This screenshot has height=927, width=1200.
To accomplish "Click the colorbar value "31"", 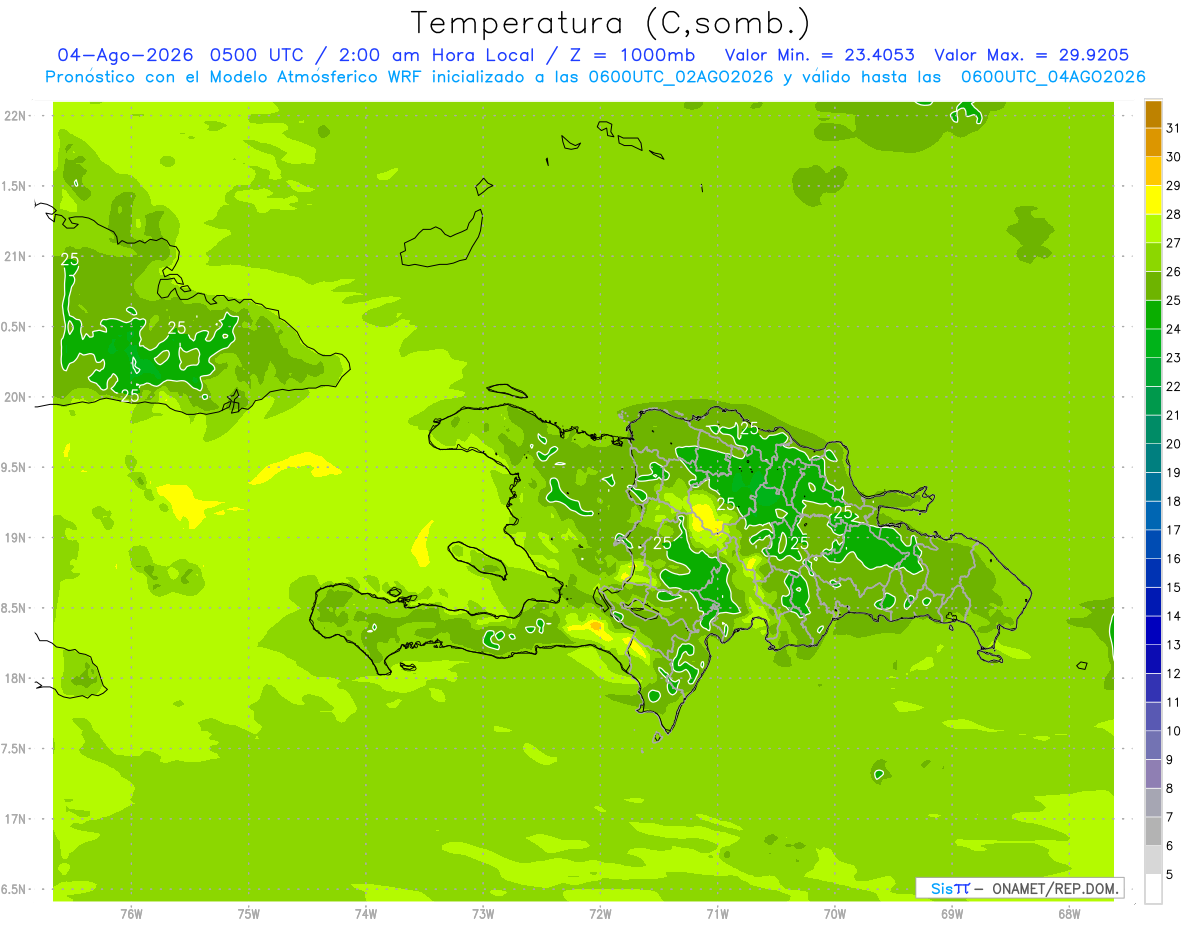I will point(1173,128).
